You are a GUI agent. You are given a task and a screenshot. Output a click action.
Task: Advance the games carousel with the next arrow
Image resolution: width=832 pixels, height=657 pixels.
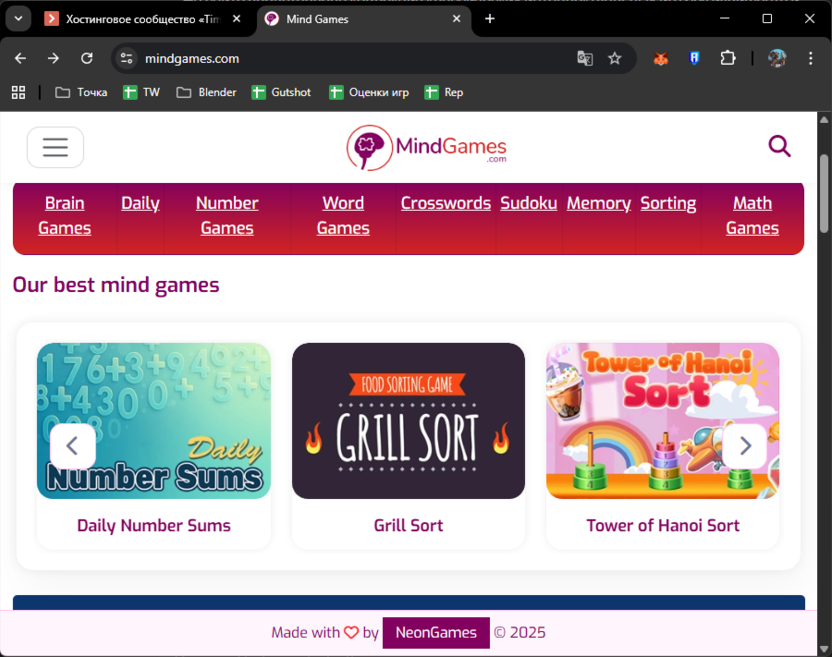click(745, 446)
